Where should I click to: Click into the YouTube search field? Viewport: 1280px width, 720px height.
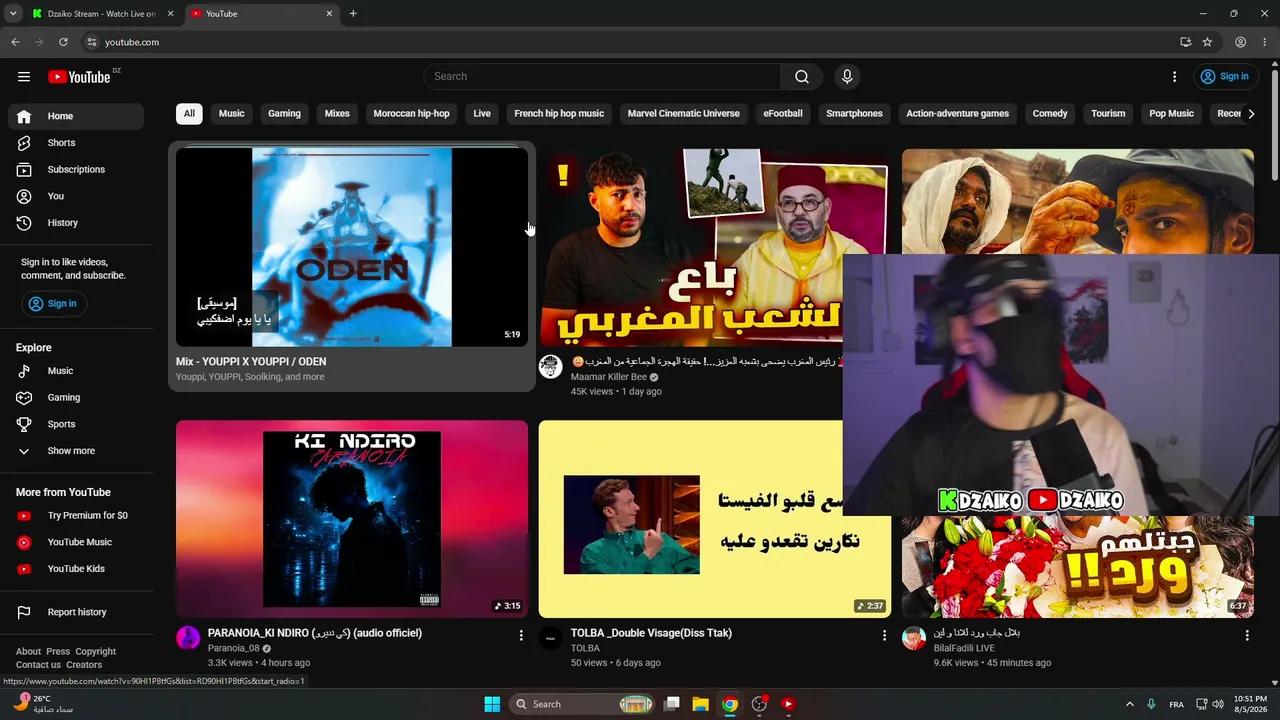(602, 77)
